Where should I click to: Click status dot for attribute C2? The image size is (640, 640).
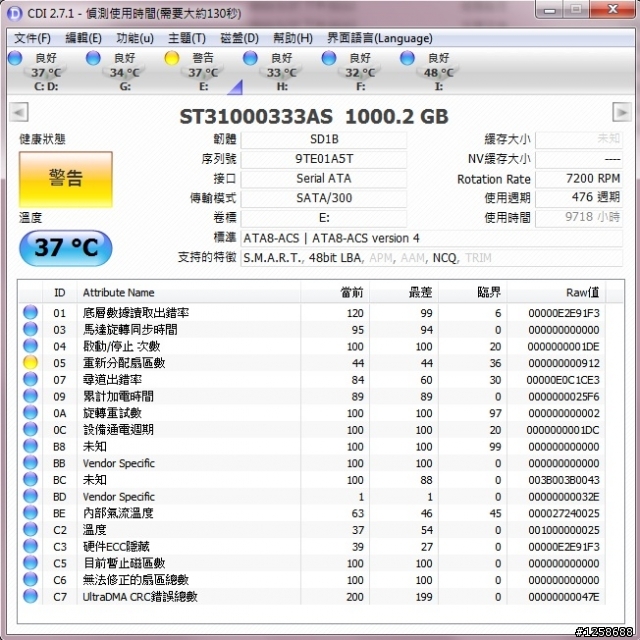pos(30,529)
